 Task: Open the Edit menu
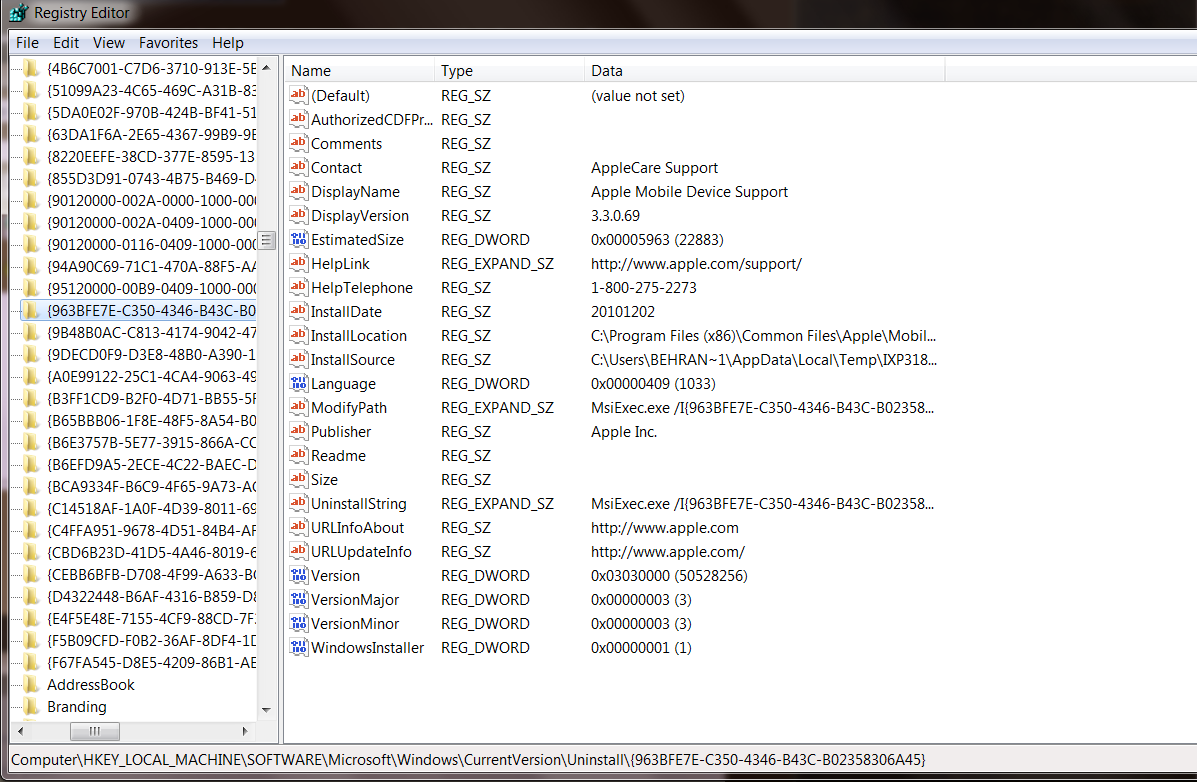coord(66,43)
